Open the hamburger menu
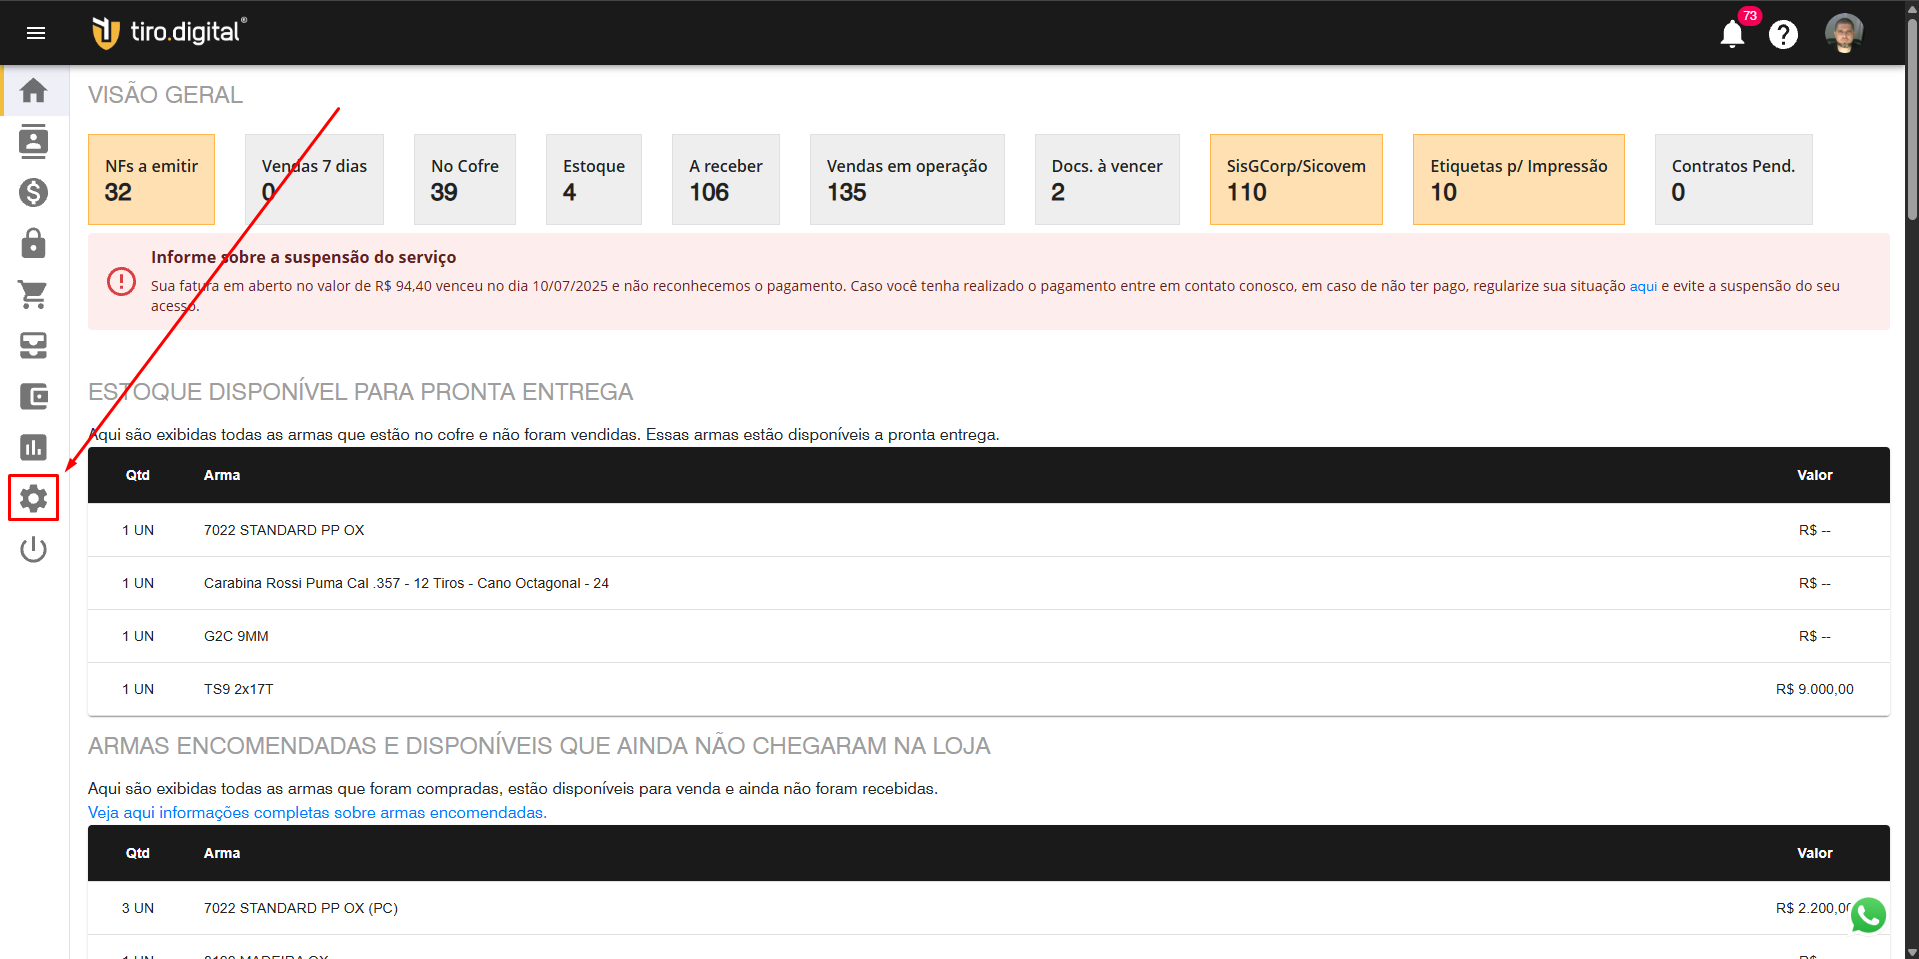This screenshot has height=959, width=1919. pos(36,33)
